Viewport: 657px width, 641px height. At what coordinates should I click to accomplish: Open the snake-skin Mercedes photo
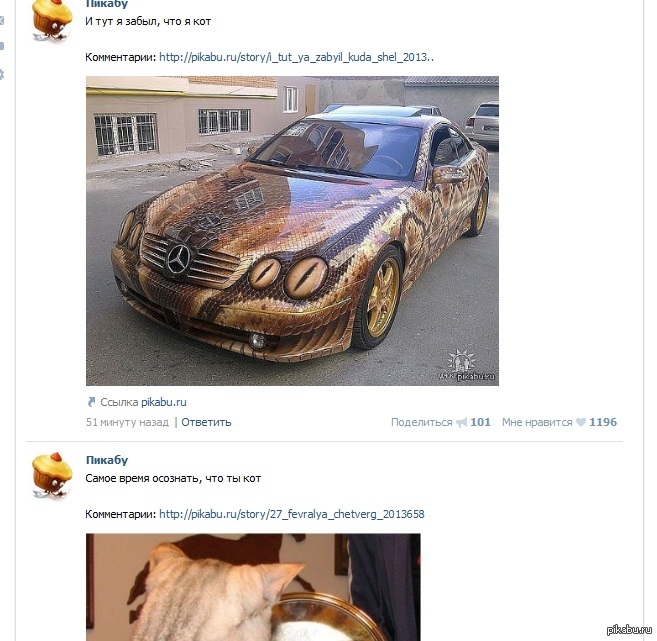click(292, 231)
